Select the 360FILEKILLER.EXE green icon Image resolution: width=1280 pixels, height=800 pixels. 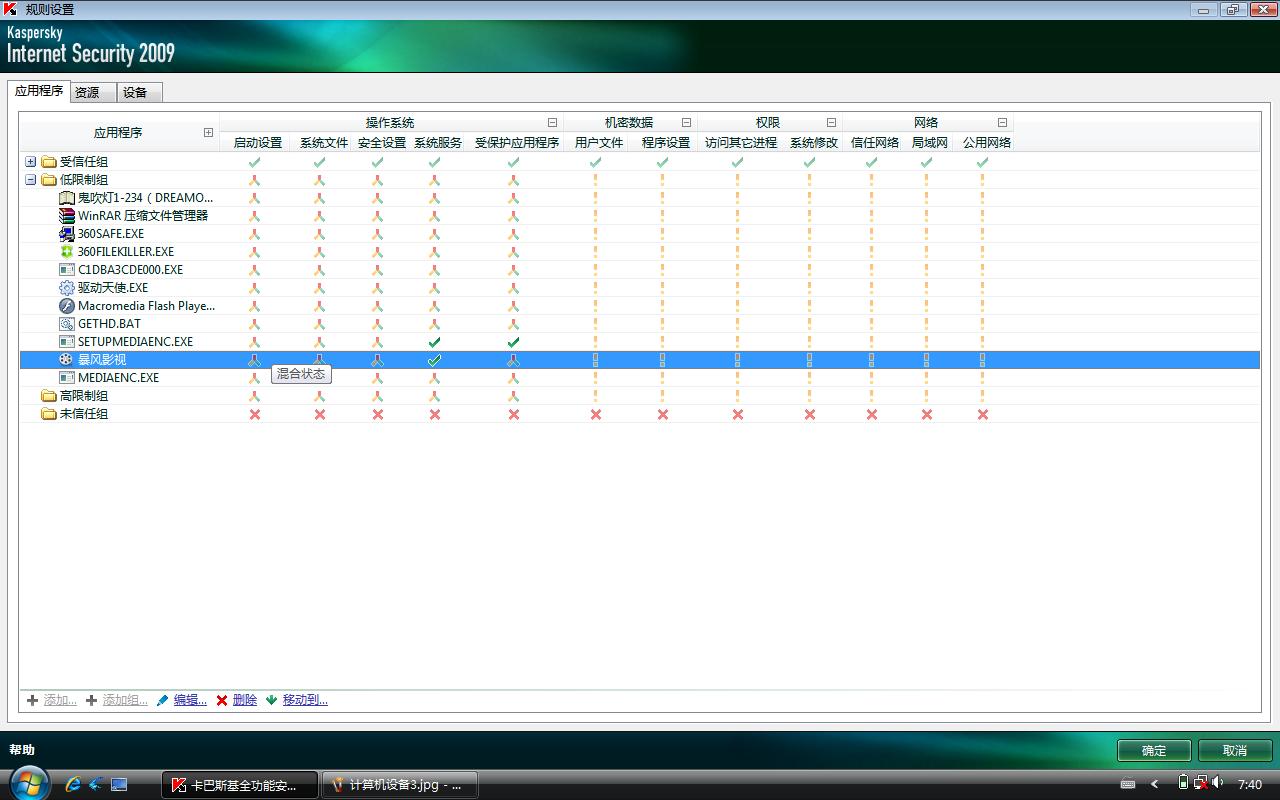[x=67, y=252]
